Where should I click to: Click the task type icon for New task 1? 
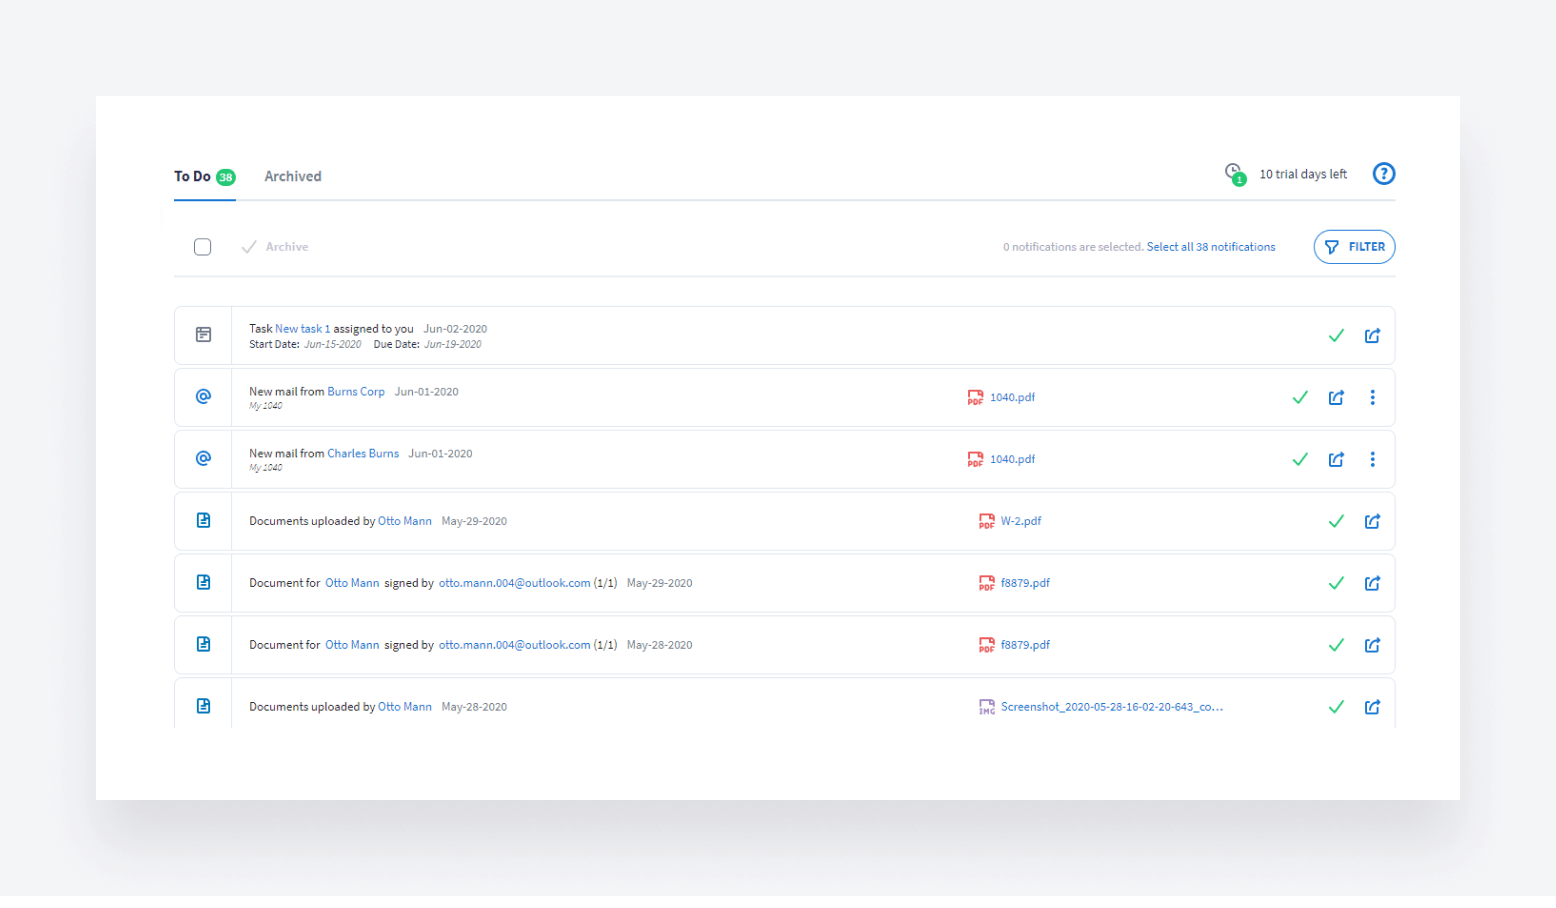(x=203, y=335)
